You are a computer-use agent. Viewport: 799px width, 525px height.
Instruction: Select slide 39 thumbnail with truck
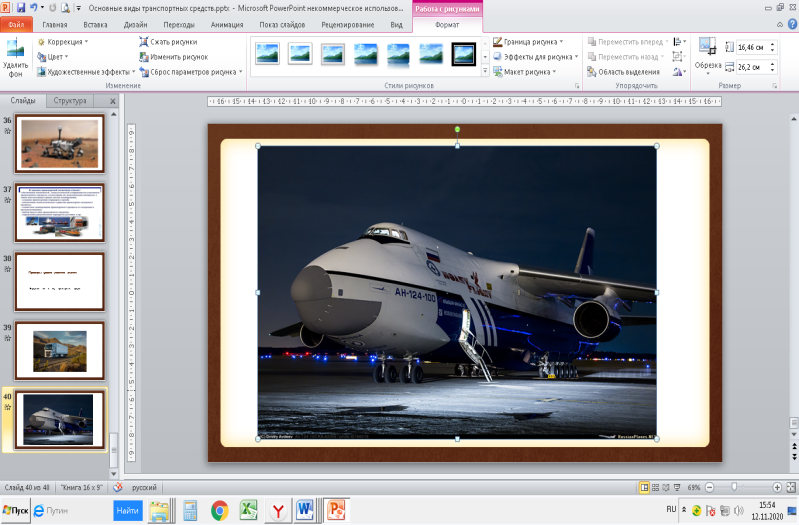pyautogui.click(x=60, y=351)
